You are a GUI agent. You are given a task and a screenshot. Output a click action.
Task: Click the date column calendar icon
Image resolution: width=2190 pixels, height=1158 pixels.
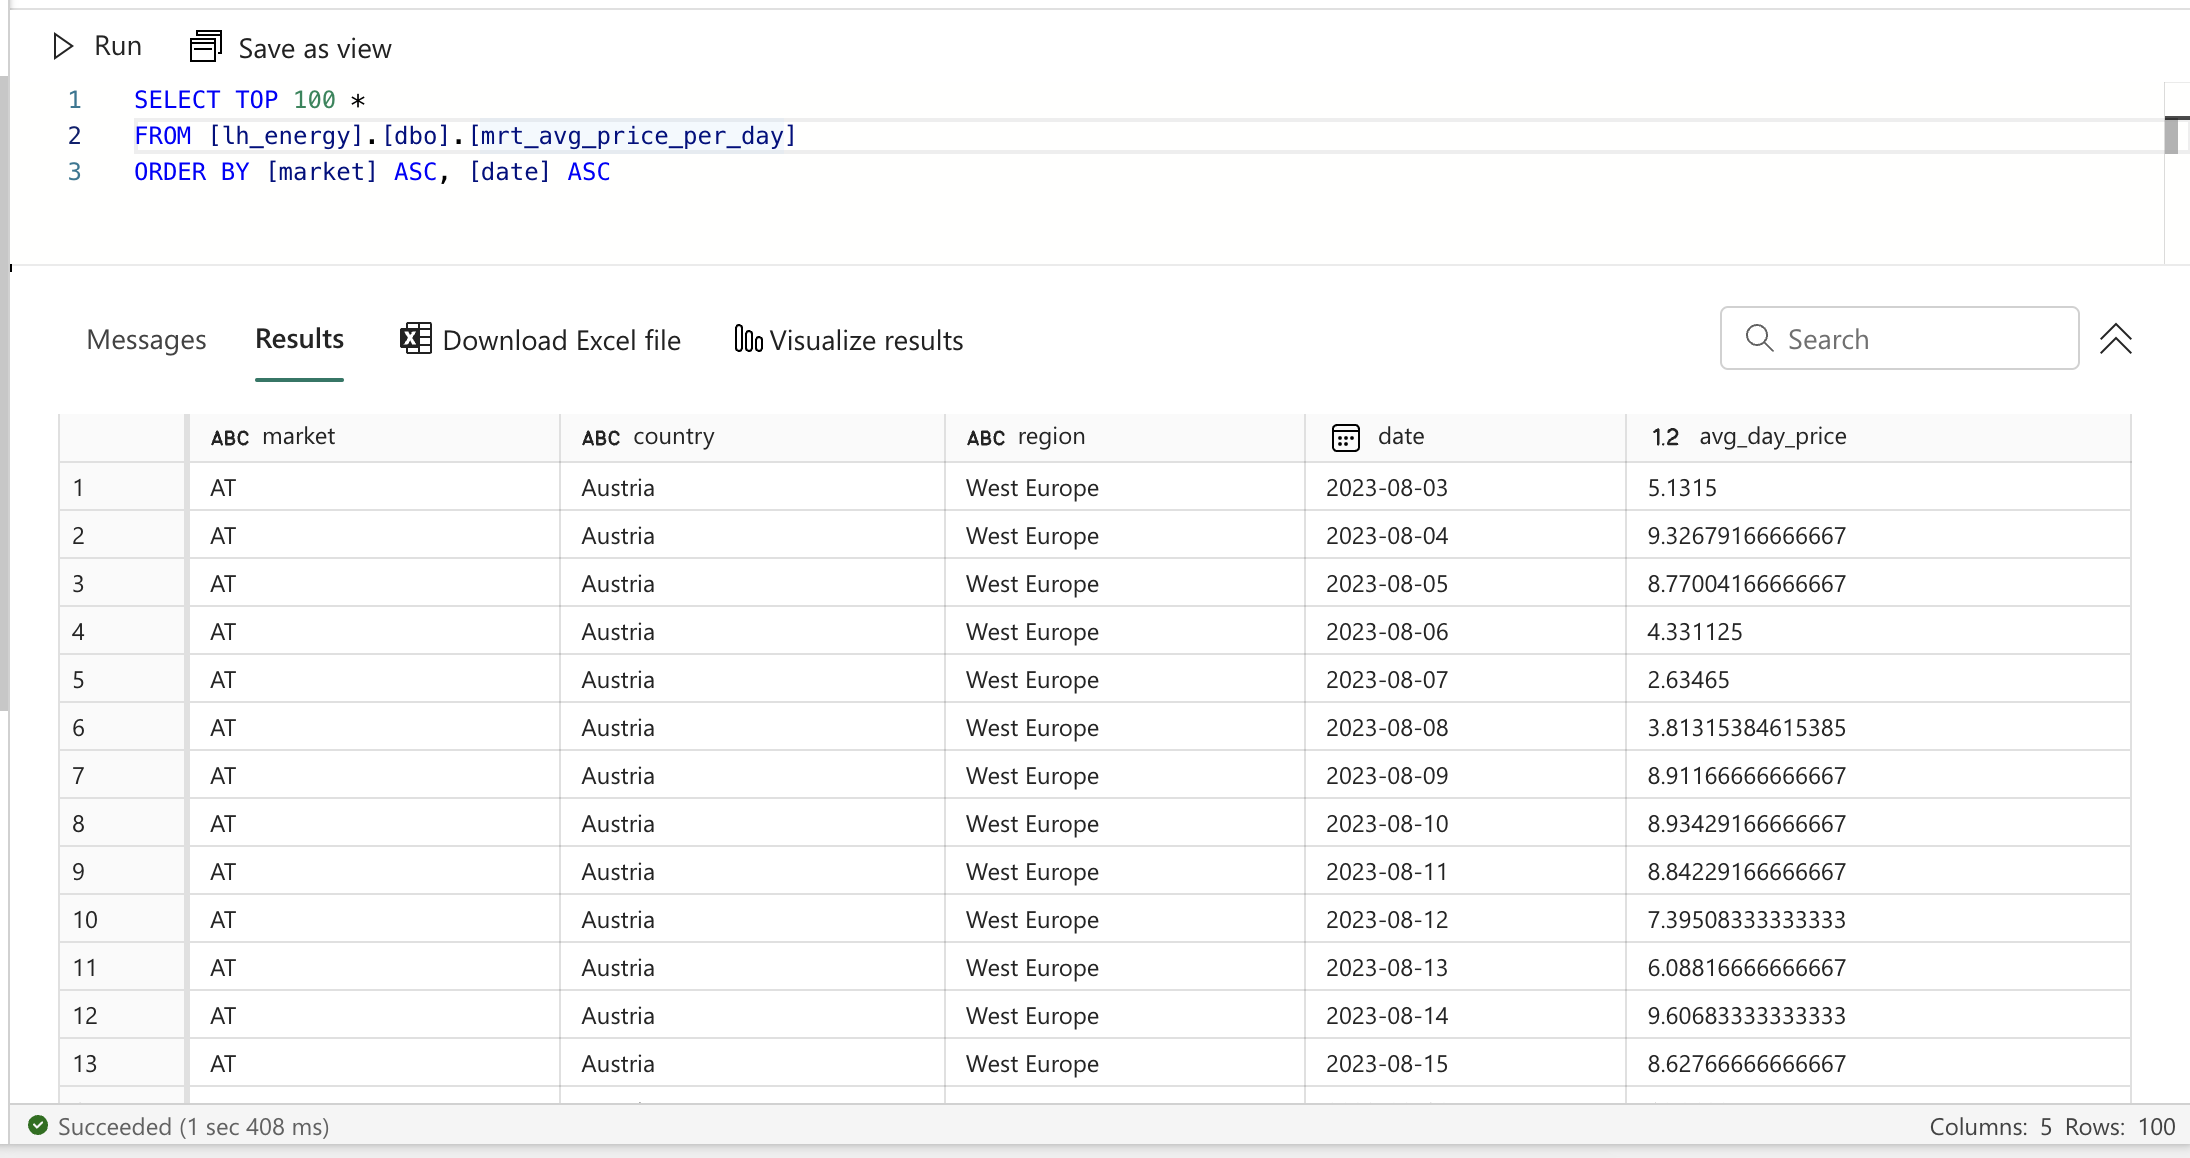(1345, 437)
